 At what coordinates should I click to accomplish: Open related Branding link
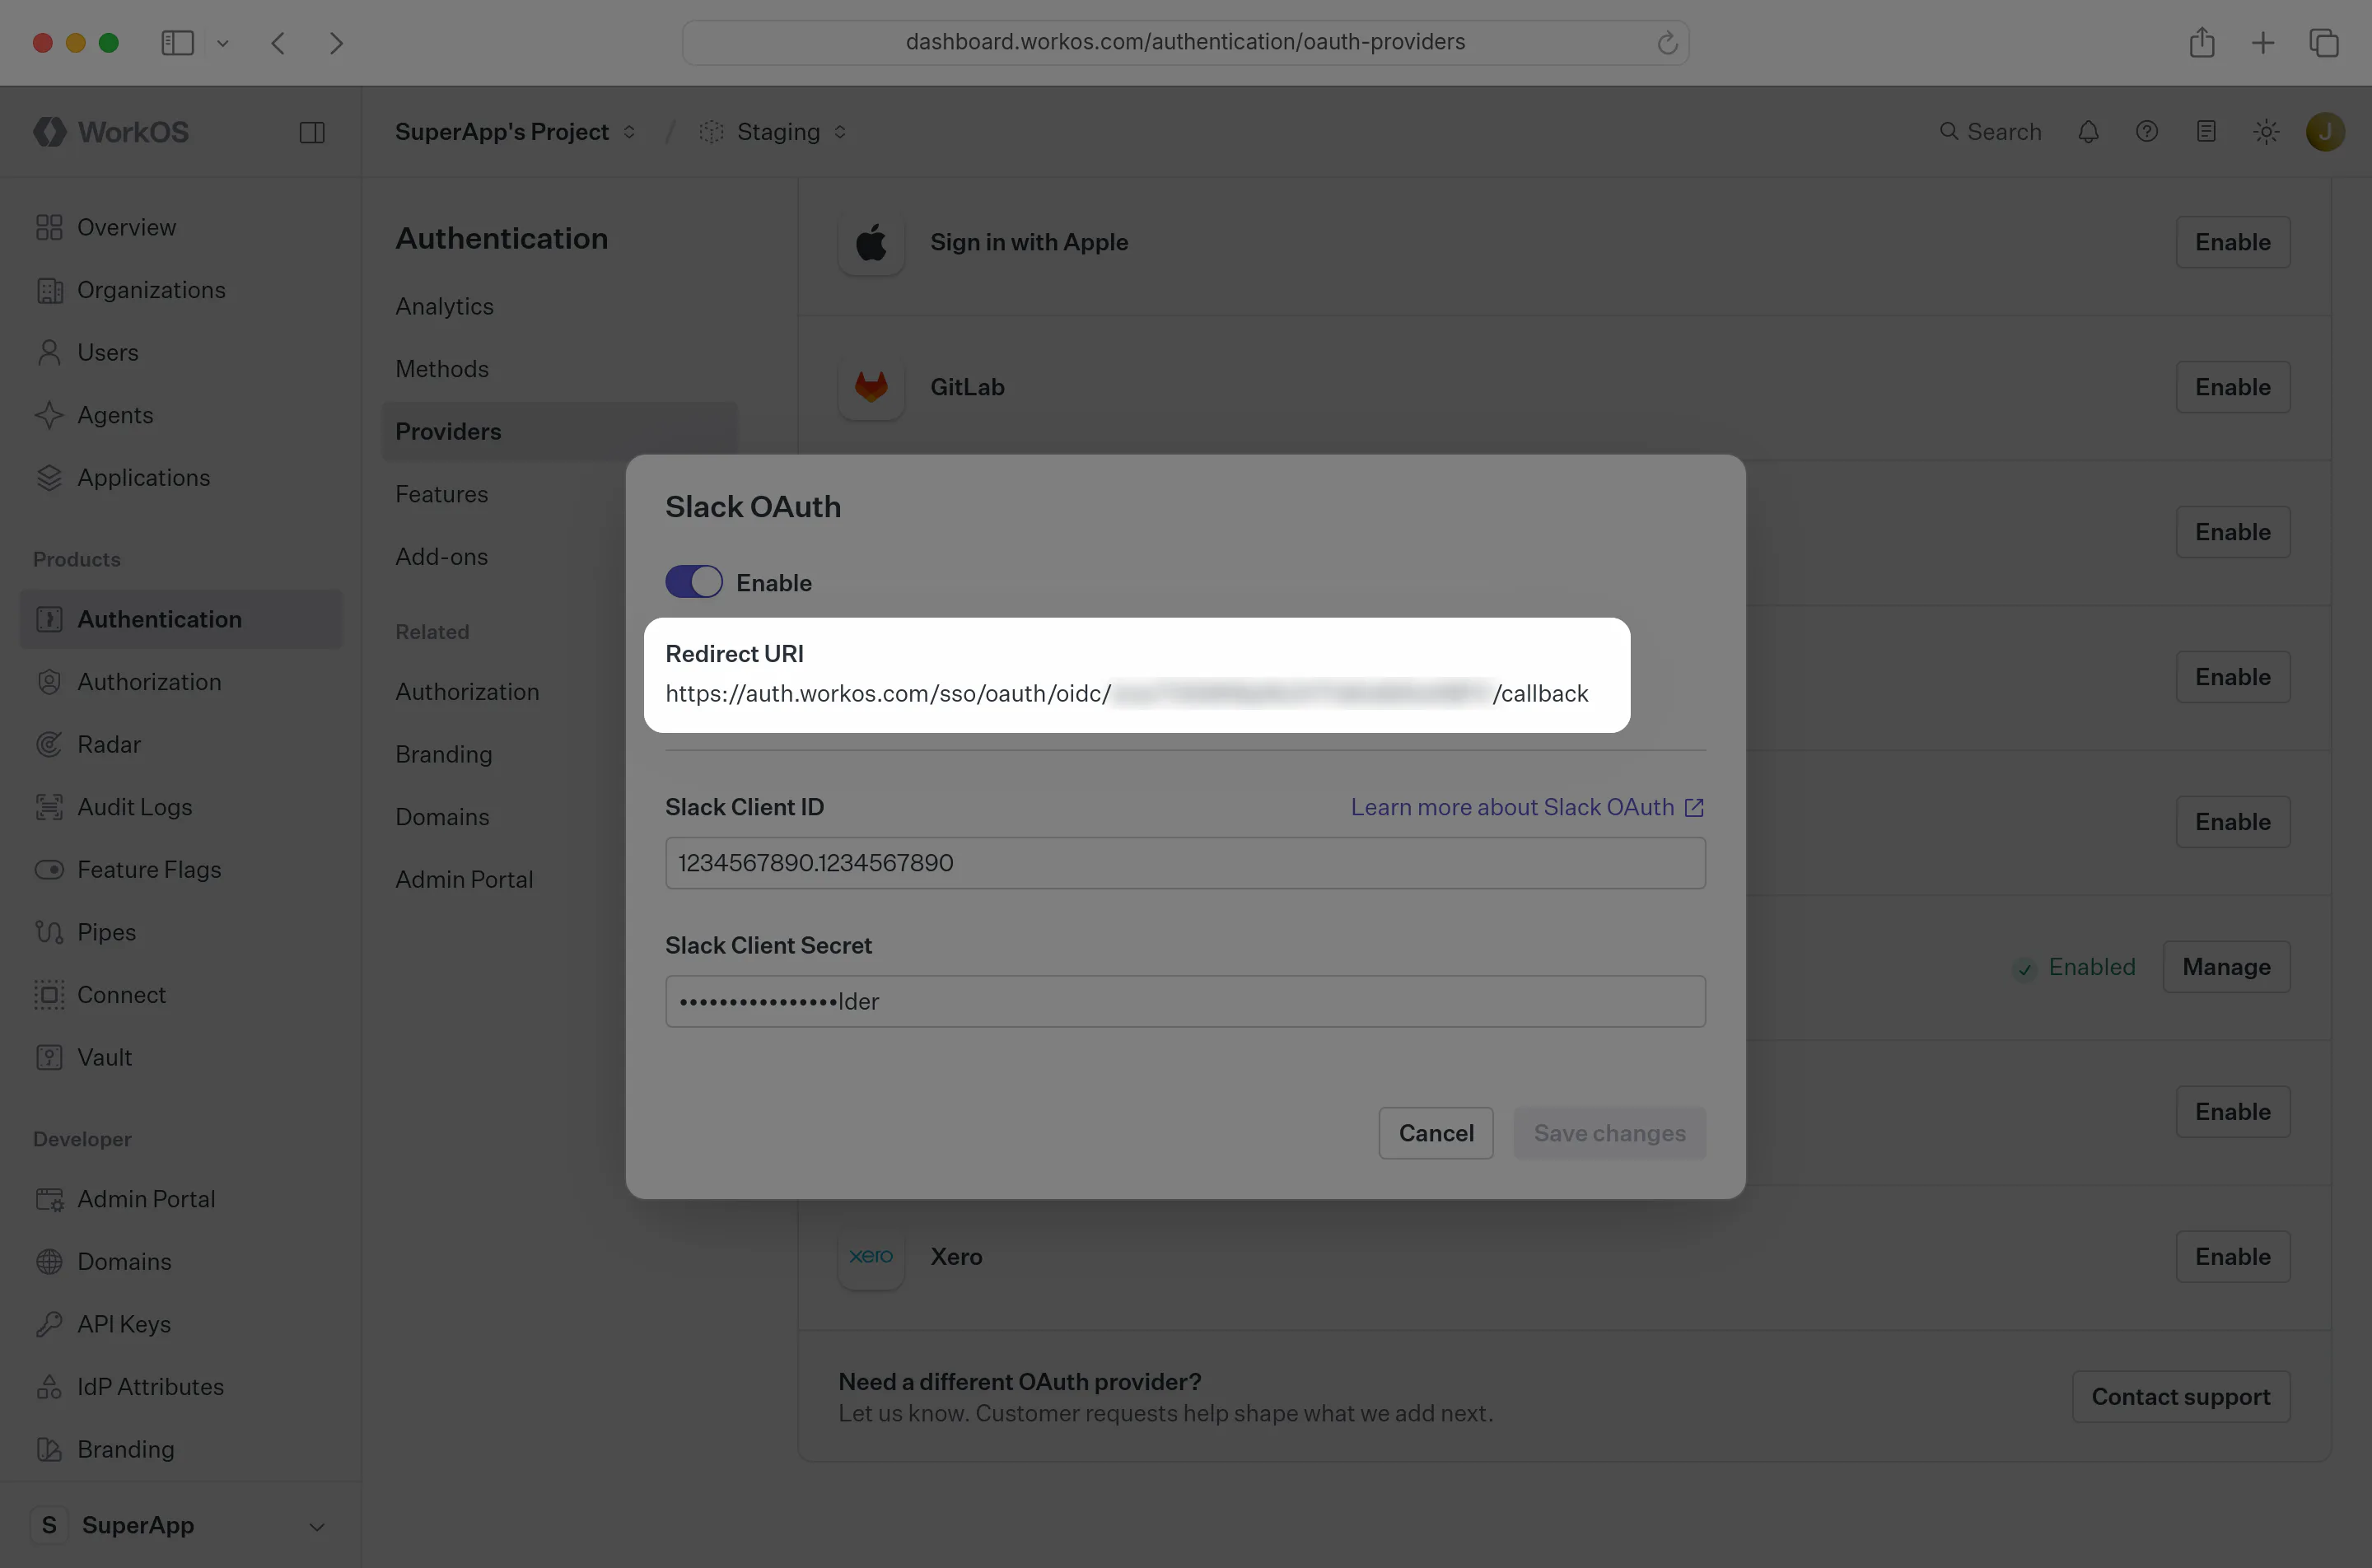click(x=443, y=754)
